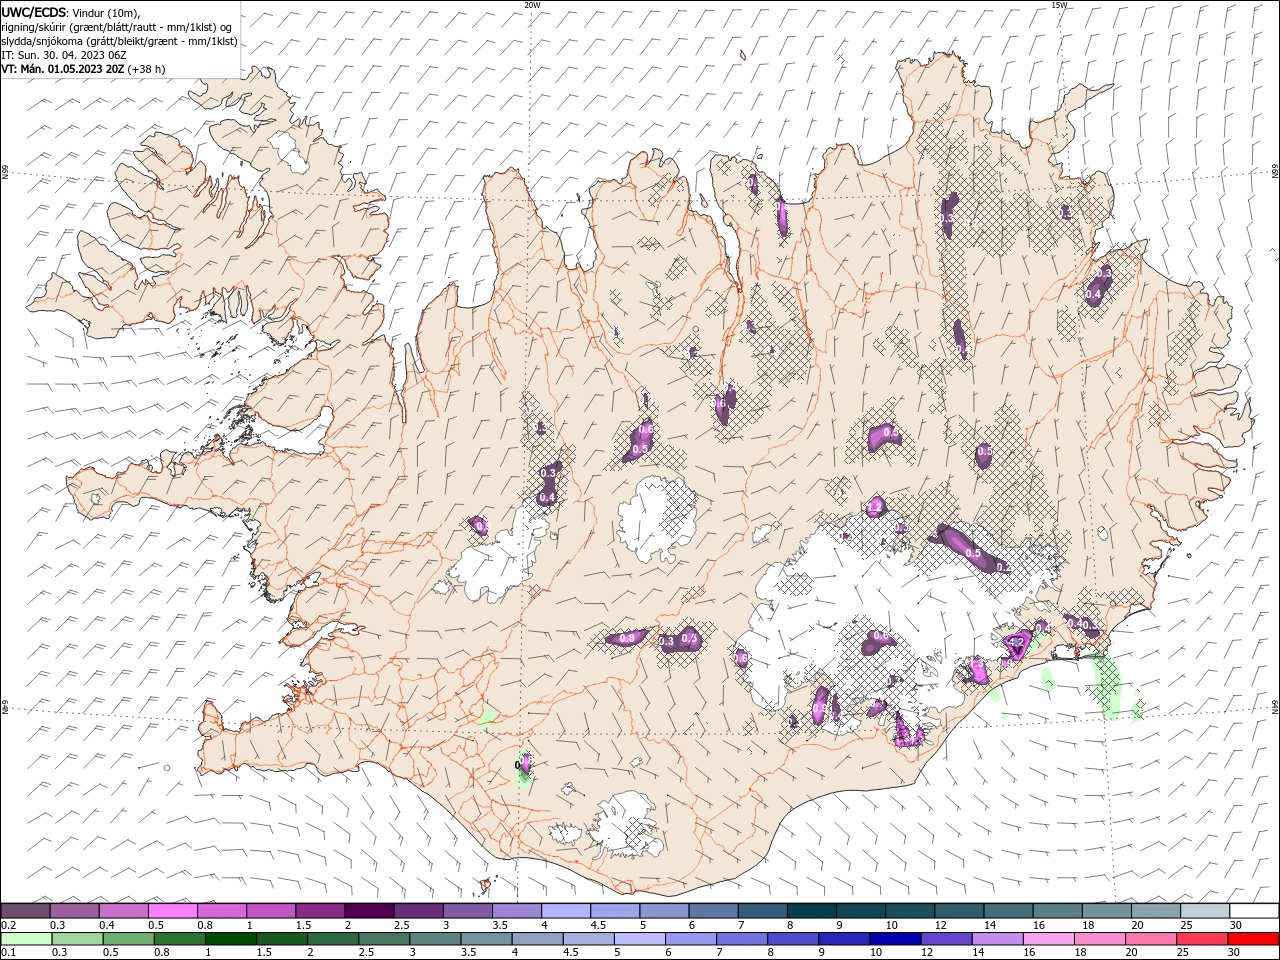The width and height of the screenshot is (1280, 960).
Task: Pick the rain-scale swatch between 20 and 25
Action: pyautogui.click(x=1150, y=939)
